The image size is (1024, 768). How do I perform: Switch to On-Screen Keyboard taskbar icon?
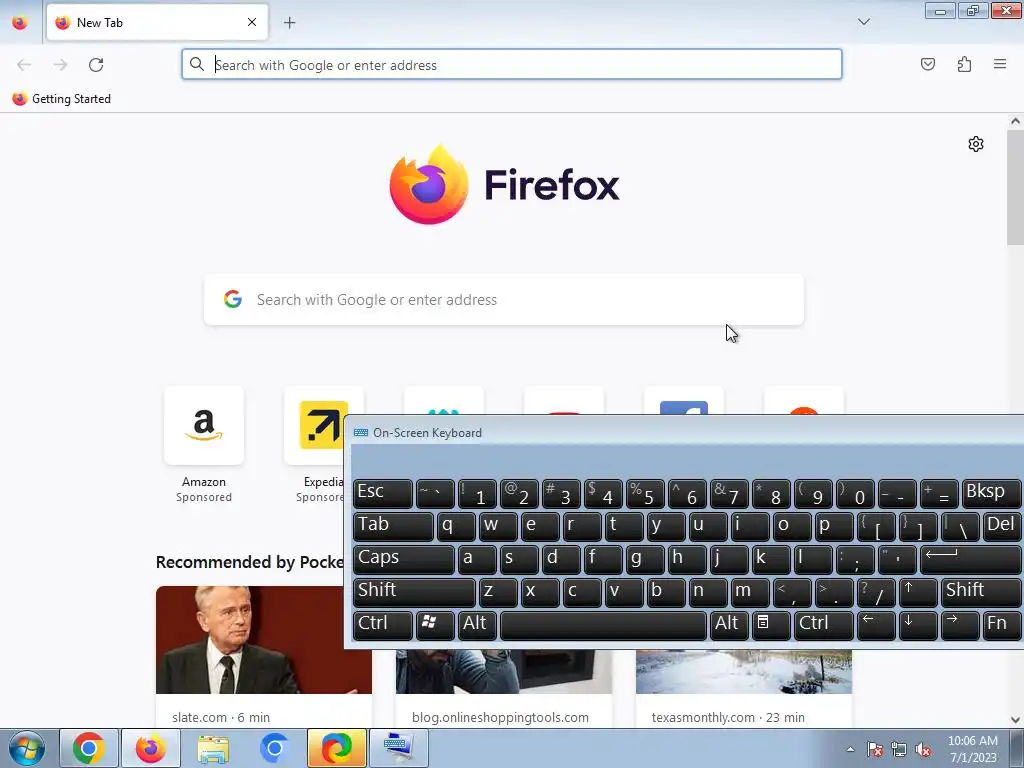pyautogui.click(x=398, y=748)
